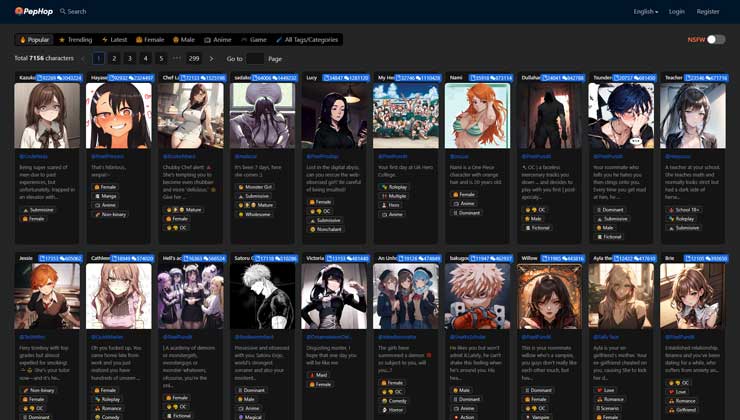Go to next page with right arrow
740x420 pixels.
(x=211, y=59)
